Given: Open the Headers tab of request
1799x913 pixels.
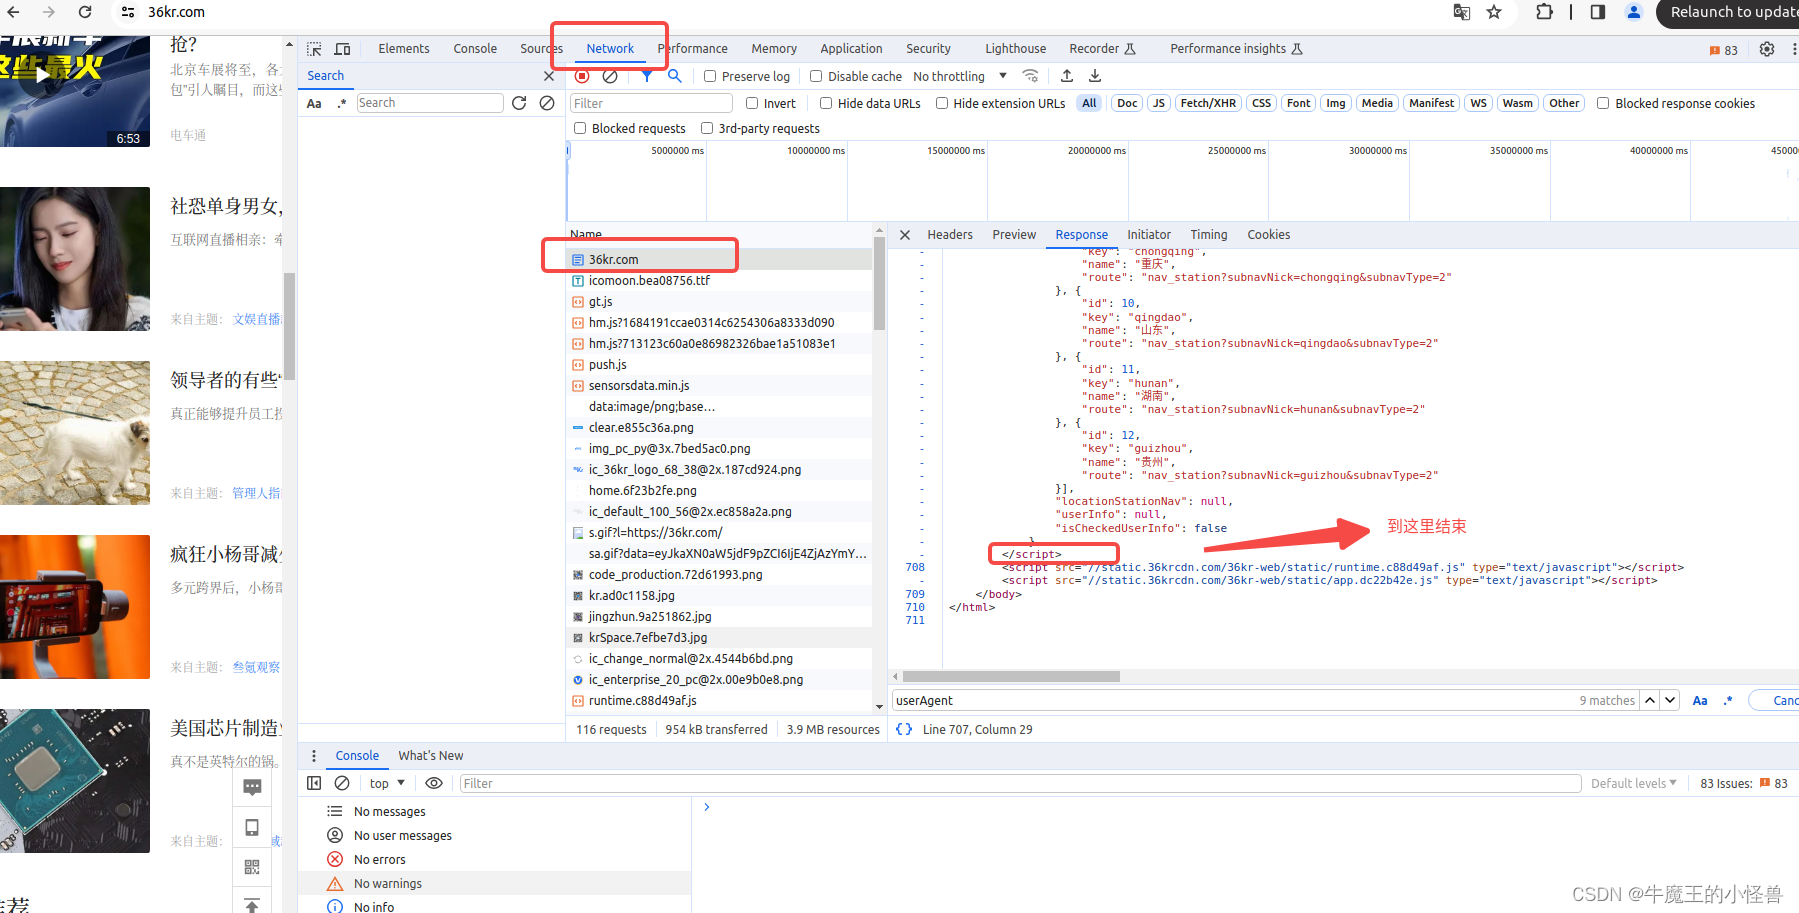Looking at the screenshot, I should coord(950,235).
